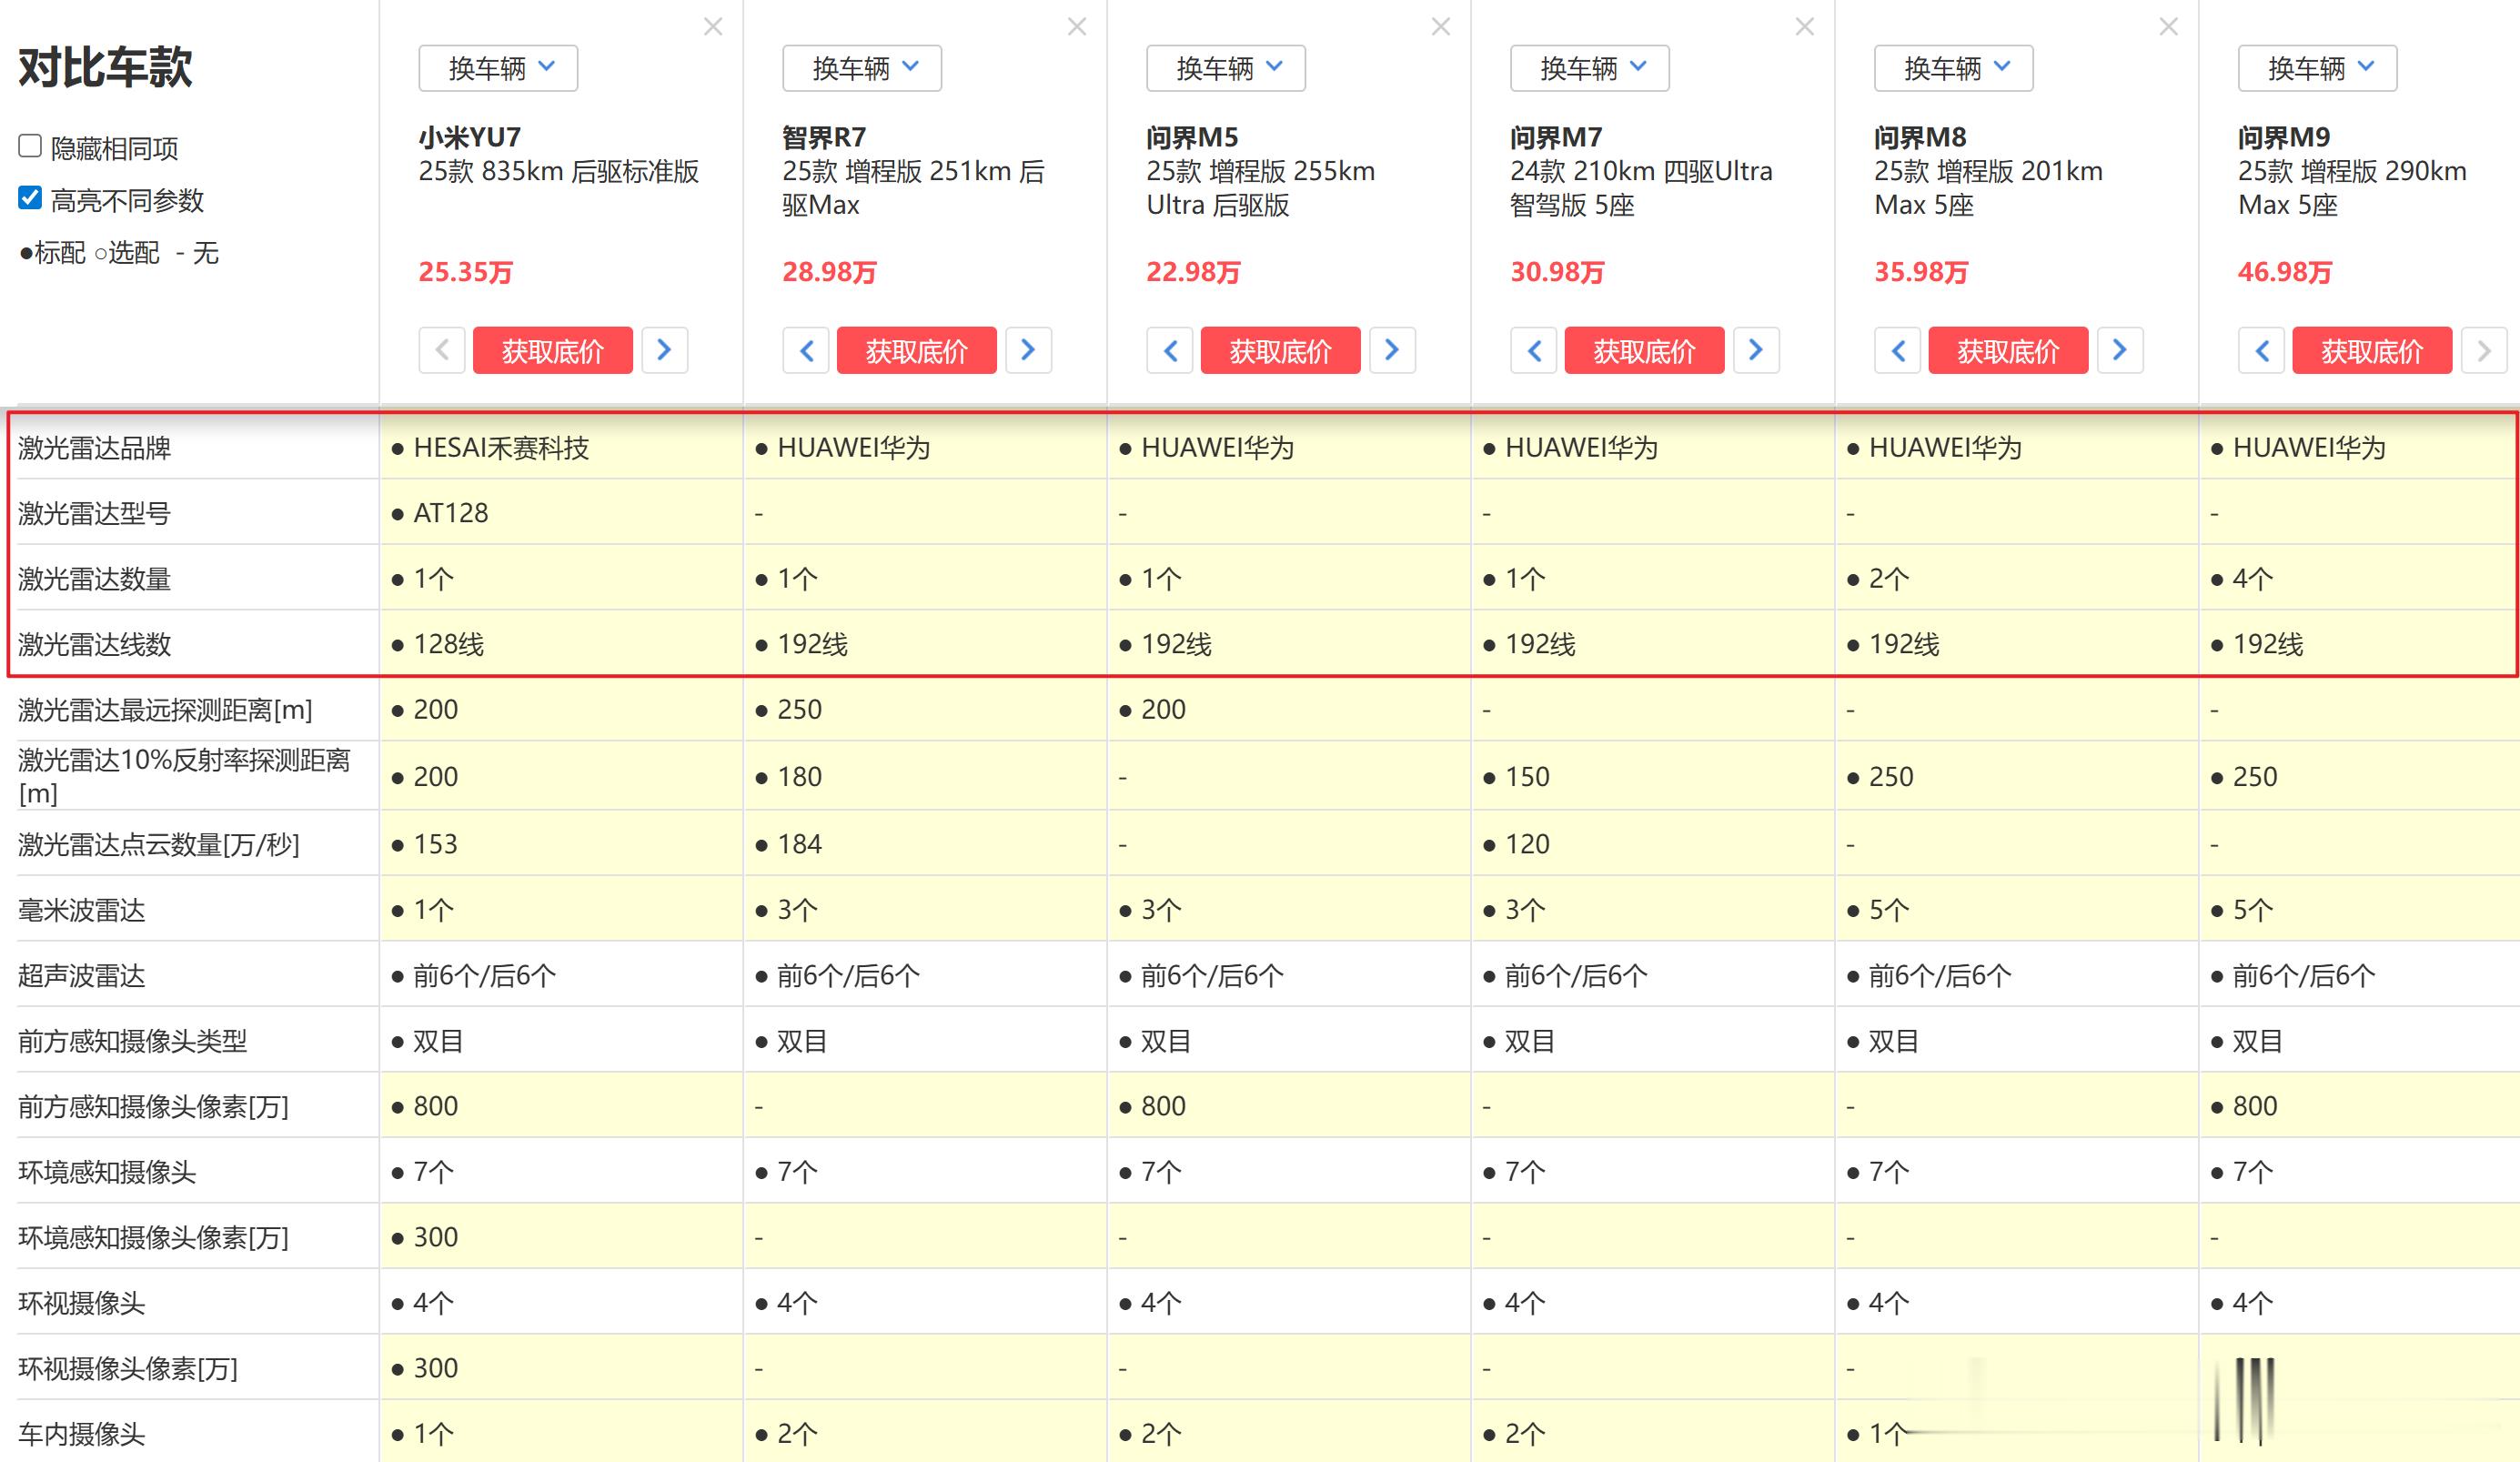Open 换车辆 dropdown for 问界M9
The height and width of the screenshot is (1462, 2520).
pyautogui.click(x=2318, y=68)
